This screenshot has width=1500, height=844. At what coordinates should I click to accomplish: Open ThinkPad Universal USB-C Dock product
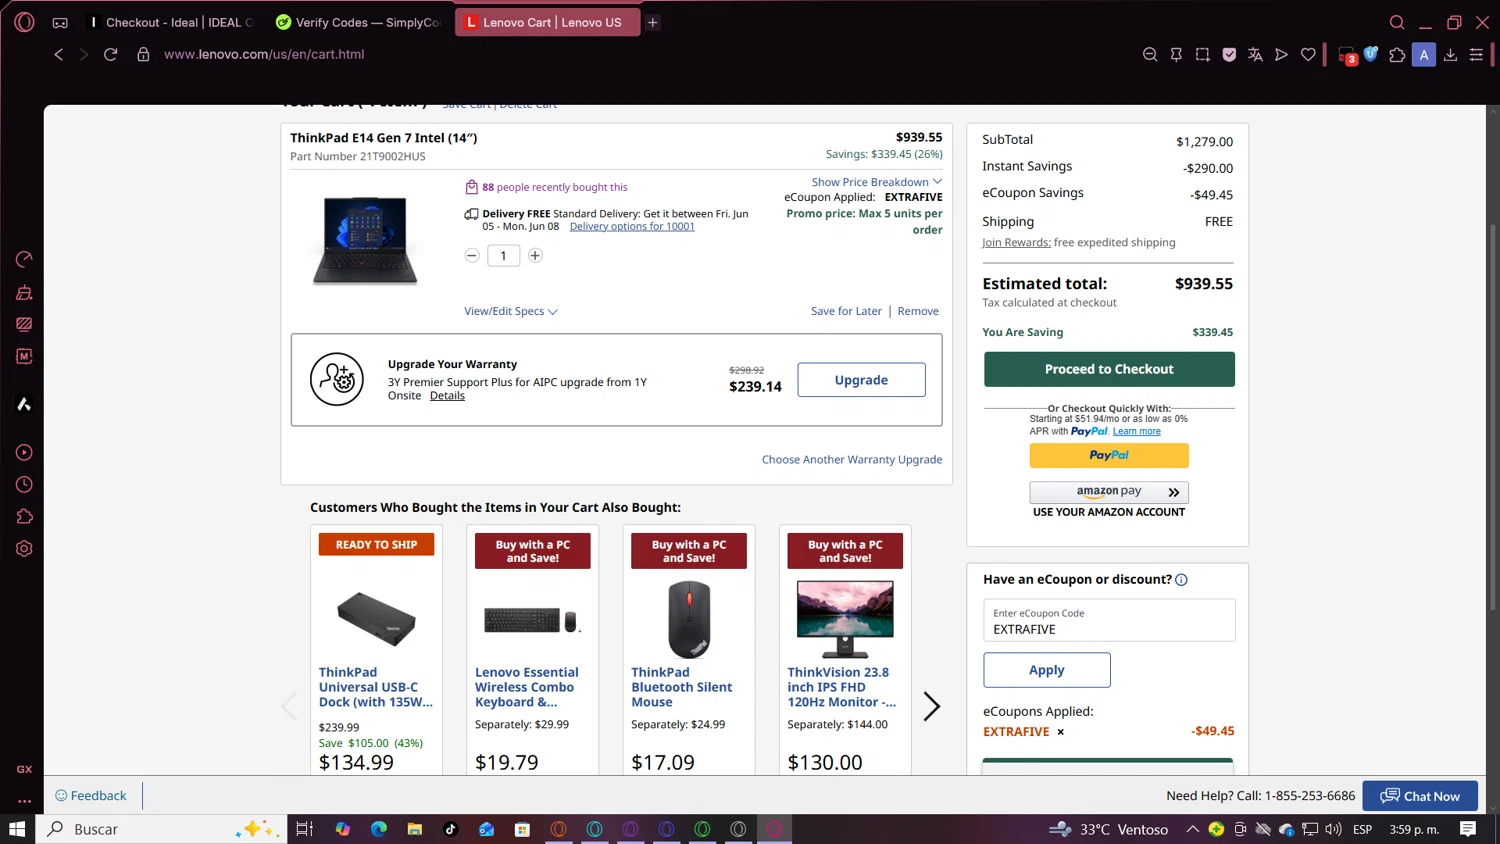[376, 687]
